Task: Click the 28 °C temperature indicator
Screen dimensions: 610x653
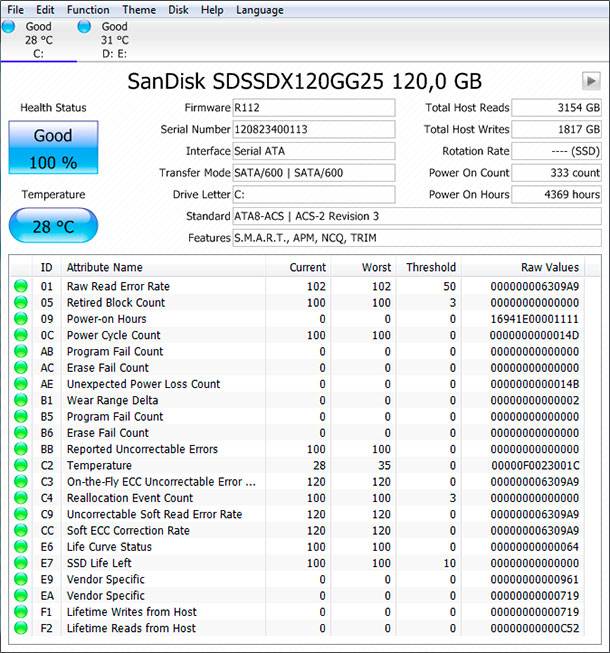Action: pyautogui.click(x=53, y=225)
